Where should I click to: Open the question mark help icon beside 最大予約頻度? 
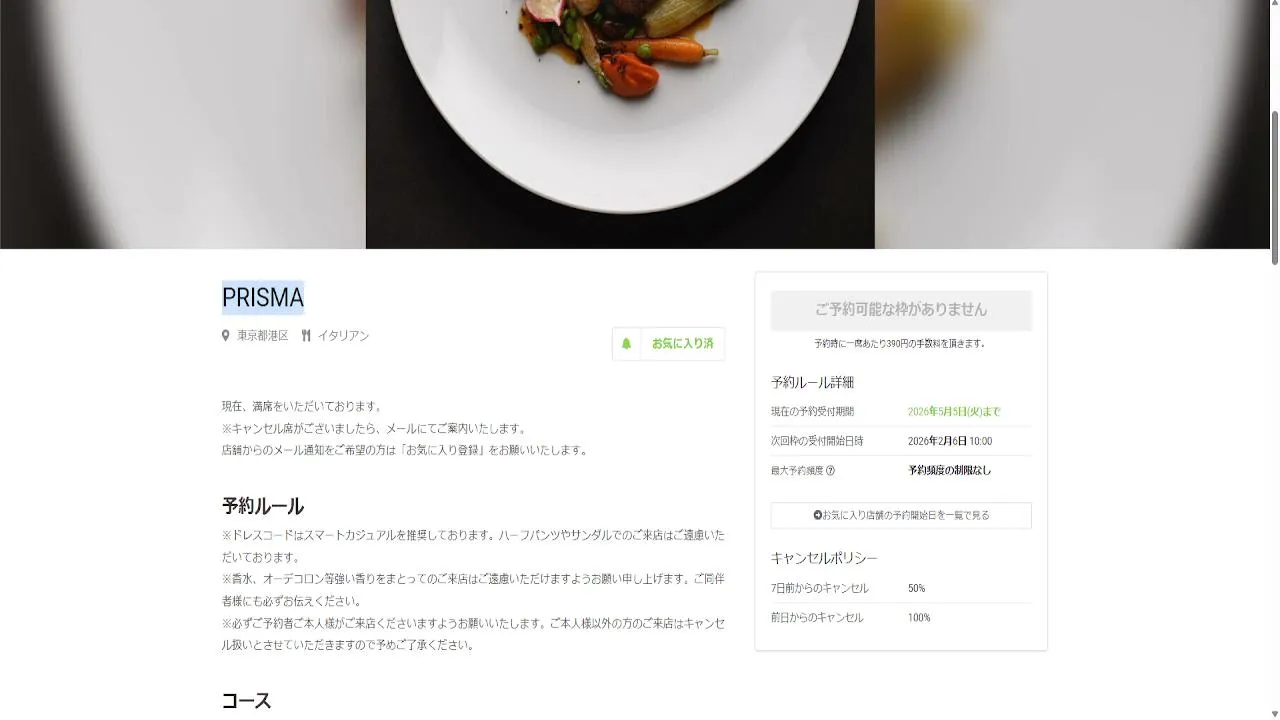[830, 470]
